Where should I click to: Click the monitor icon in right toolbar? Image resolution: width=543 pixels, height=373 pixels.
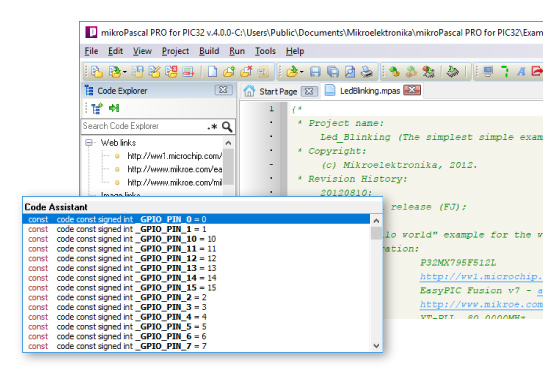click(x=488, y=71)
